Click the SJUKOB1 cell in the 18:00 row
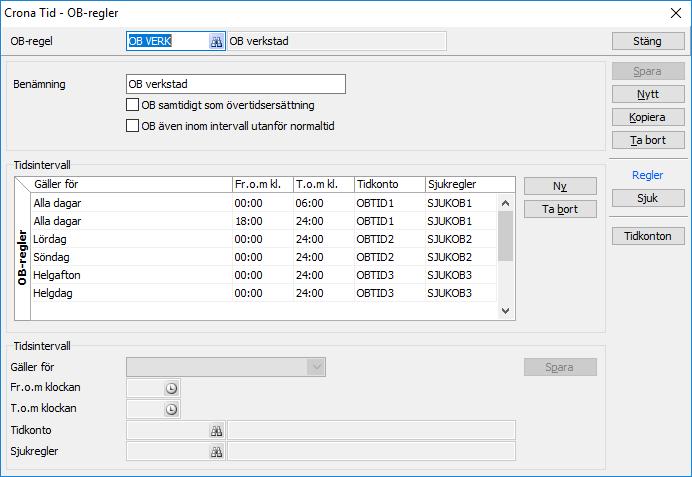692x477 pixels. tap(461, 221)
